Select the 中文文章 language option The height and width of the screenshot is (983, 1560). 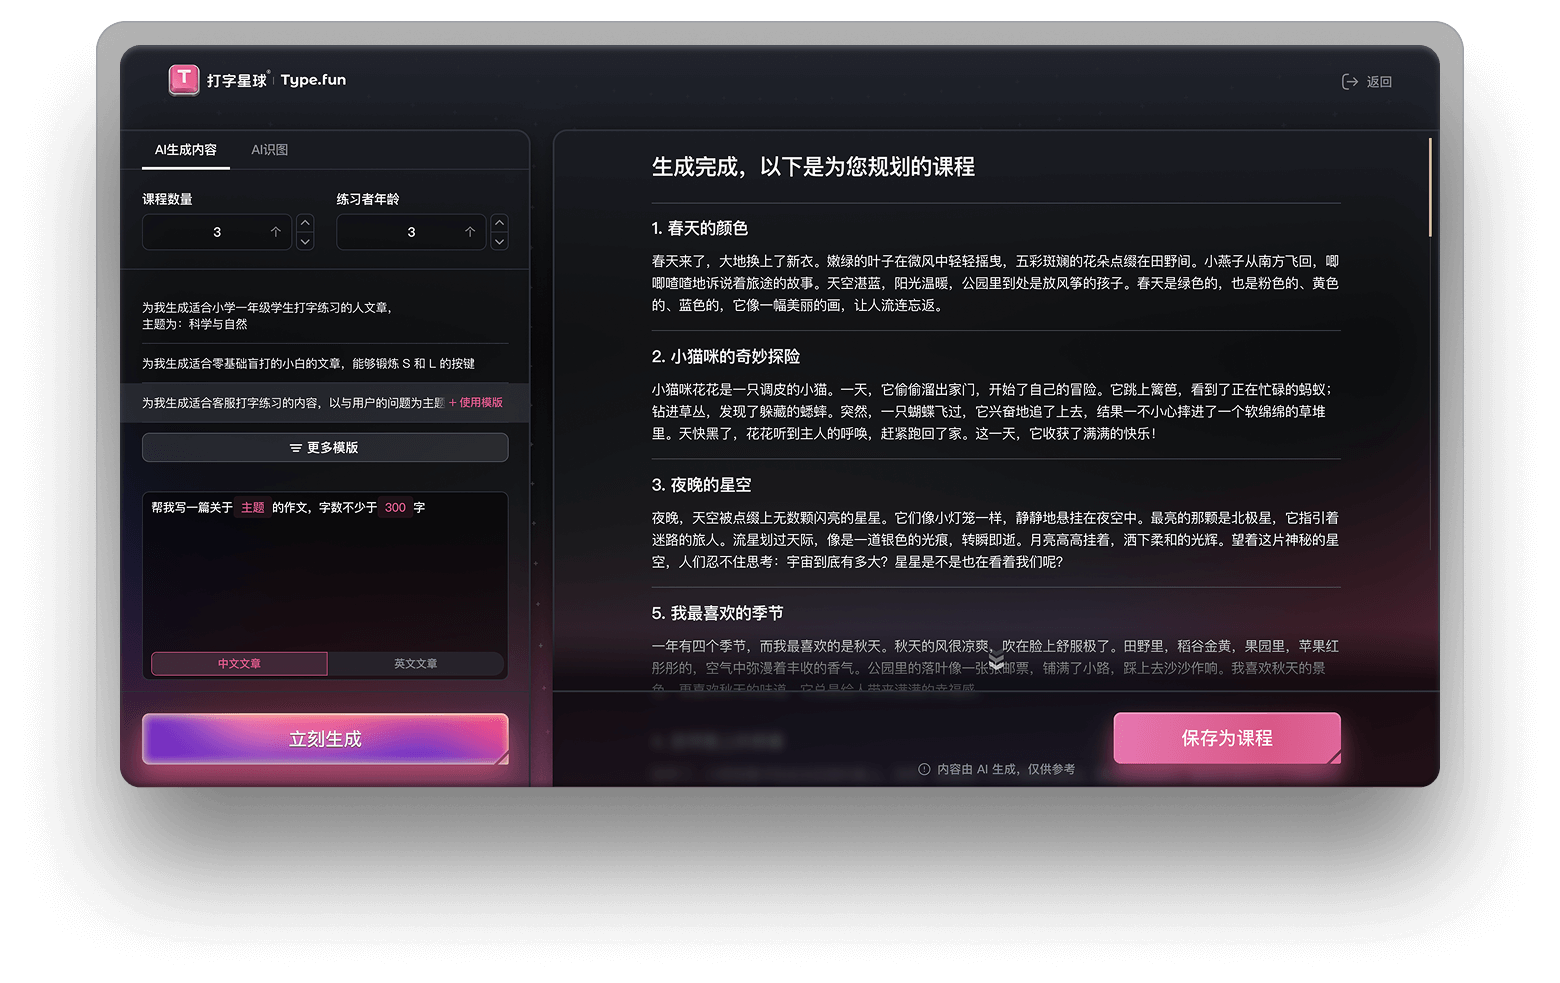coord(239,664)
